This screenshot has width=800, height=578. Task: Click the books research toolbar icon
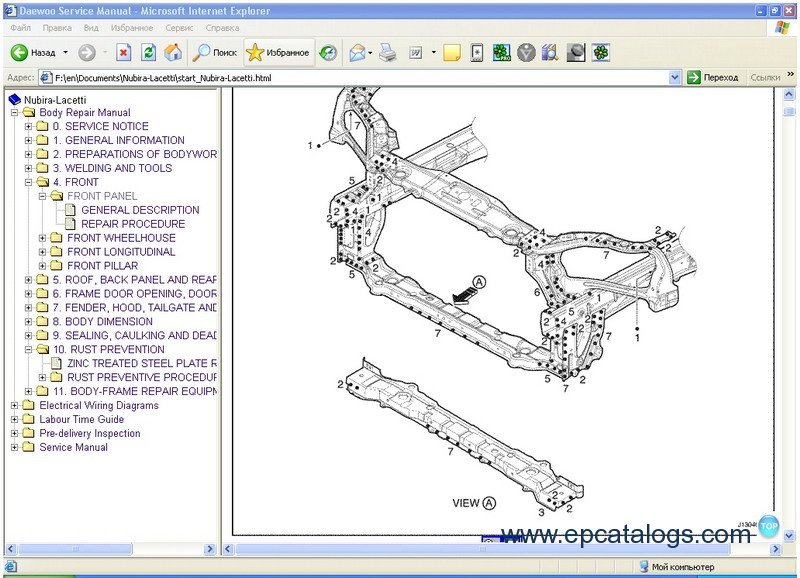tap(550, 53)
